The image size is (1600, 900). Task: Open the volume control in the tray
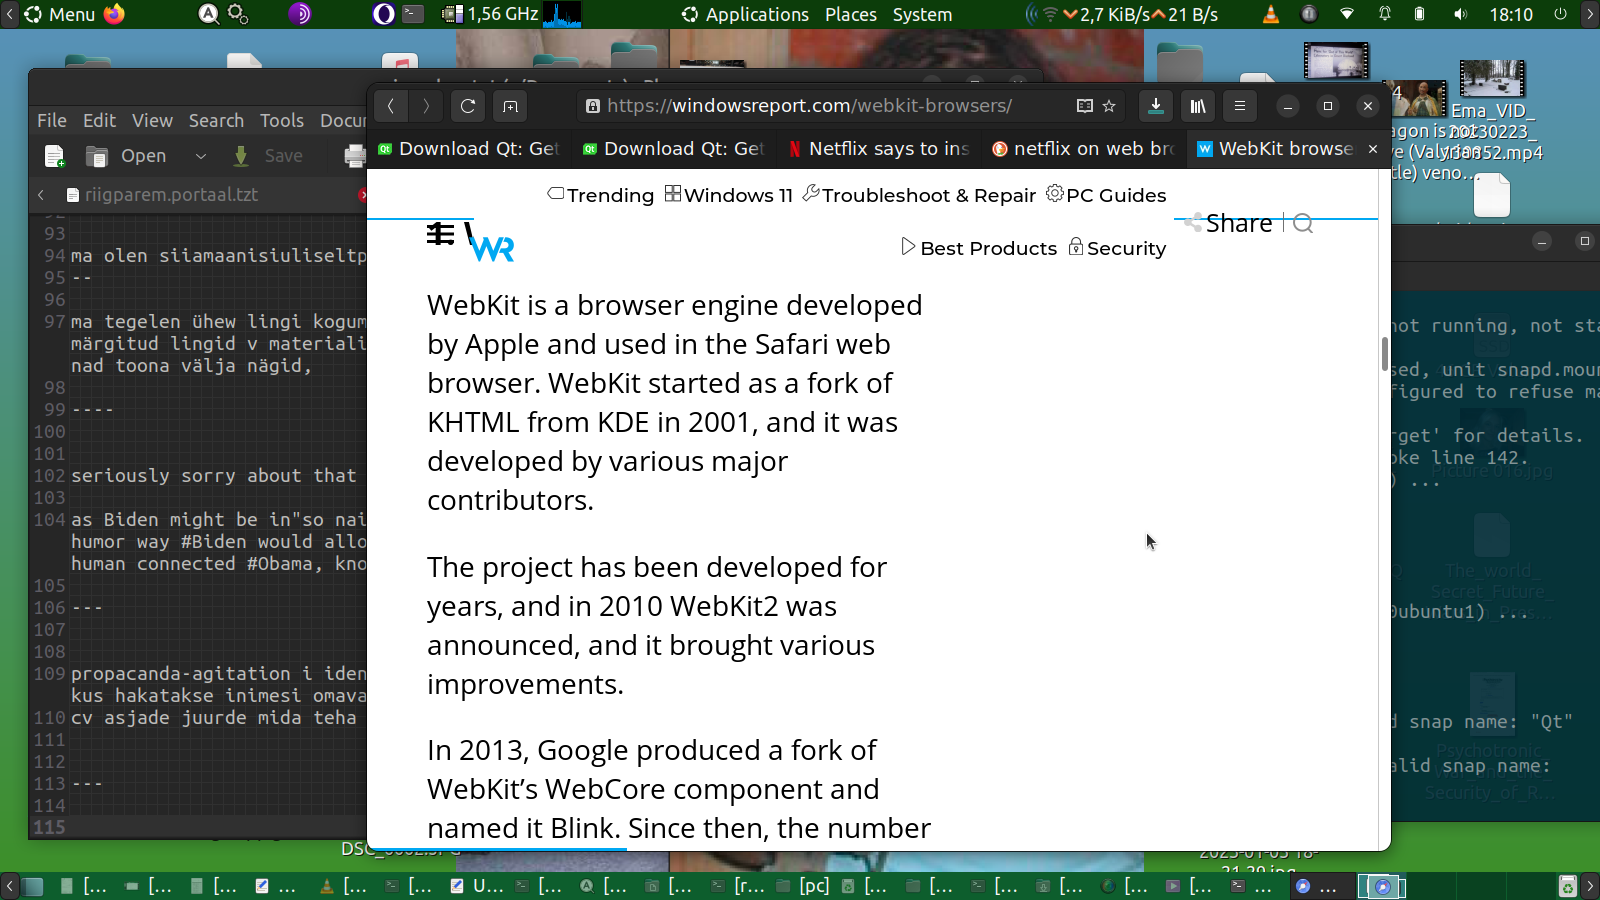click(x=1461, y=14)
